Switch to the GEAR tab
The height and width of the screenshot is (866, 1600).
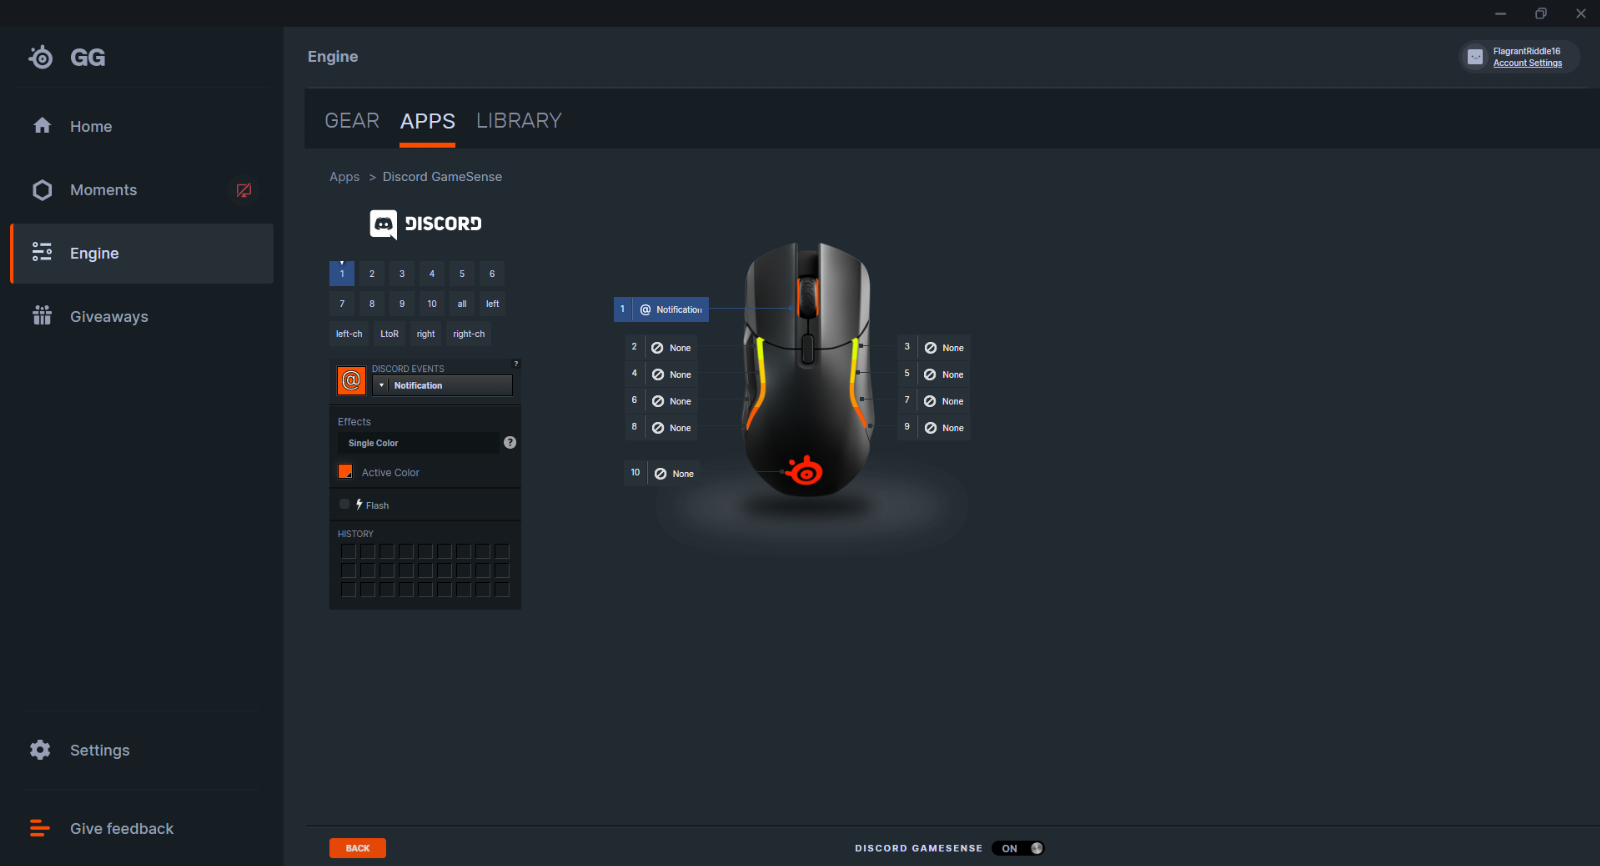[x=352, y=121]
